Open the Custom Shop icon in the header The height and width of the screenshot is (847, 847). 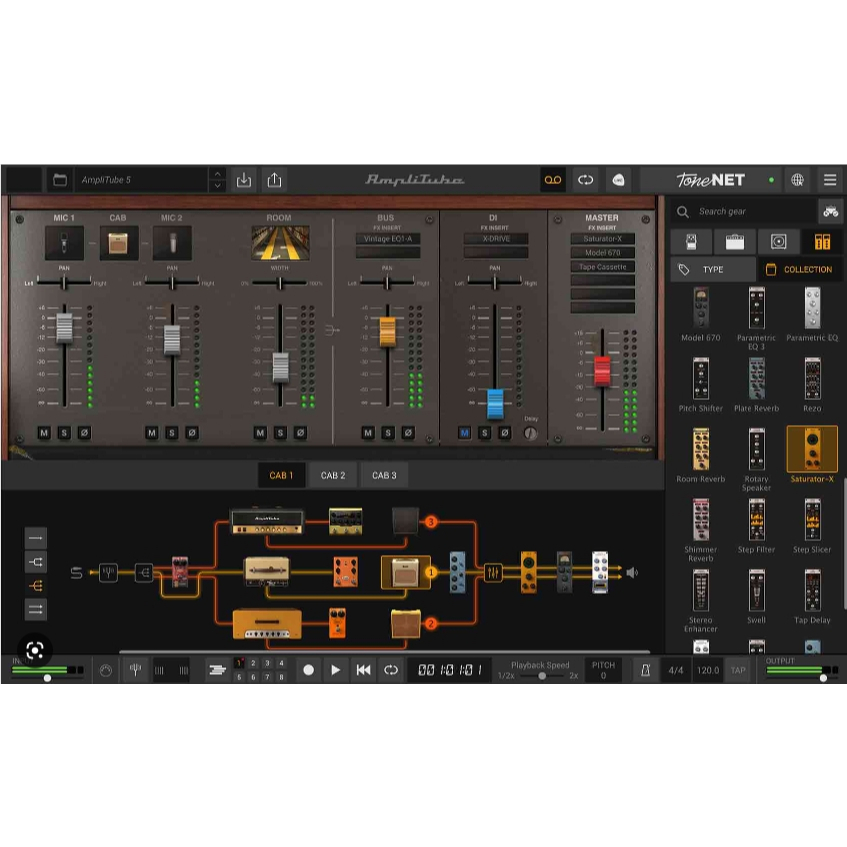619,180
